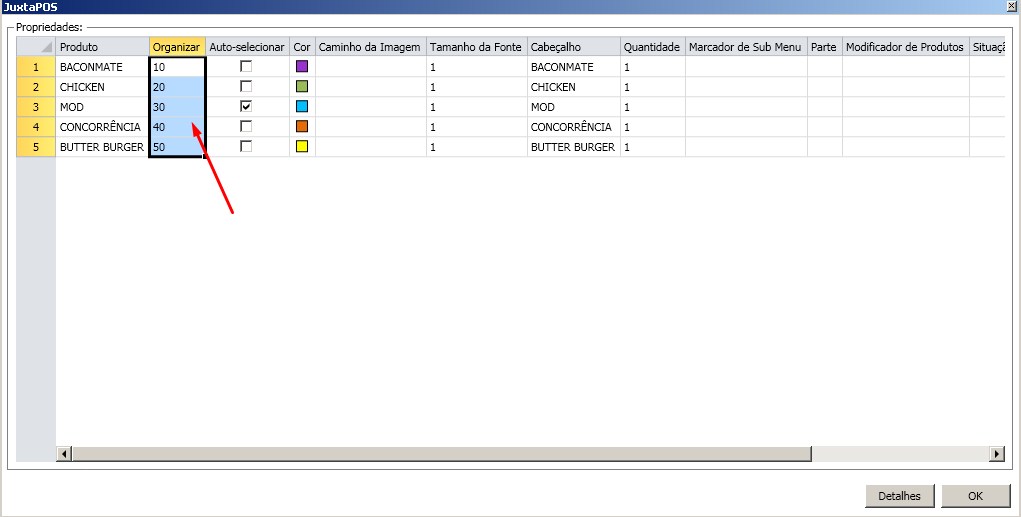Click the scrollbar right arrow
This screenshot has width=1021, height=517.
(997, 453)
